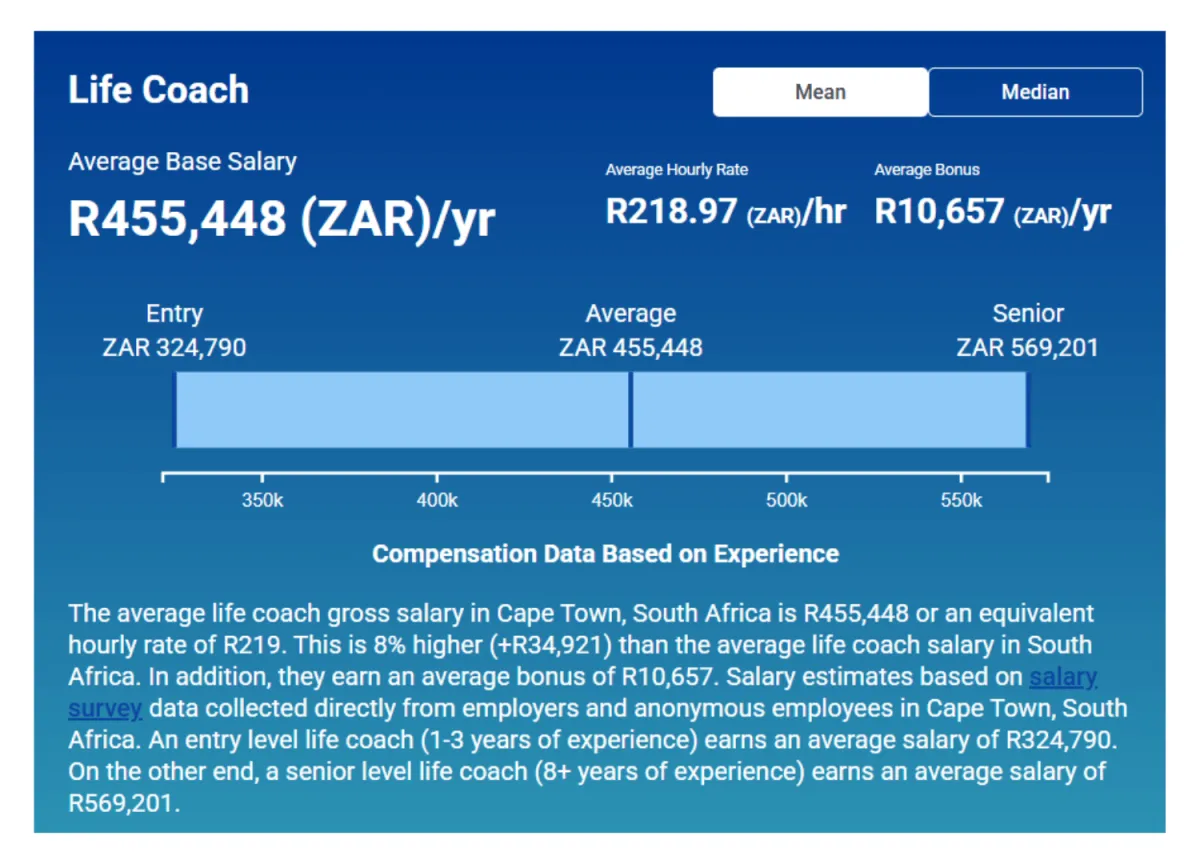1200x864 pixels.
Task: Click the ZAR 324,790 entry salary value
Action: coord(174,348)
